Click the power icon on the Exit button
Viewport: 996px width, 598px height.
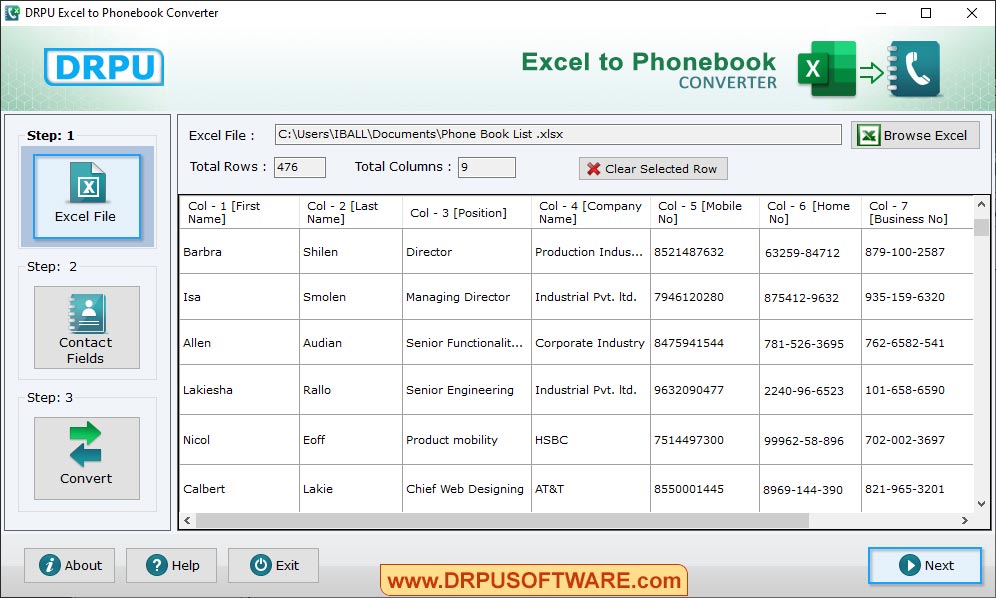[x=251, y=565]
